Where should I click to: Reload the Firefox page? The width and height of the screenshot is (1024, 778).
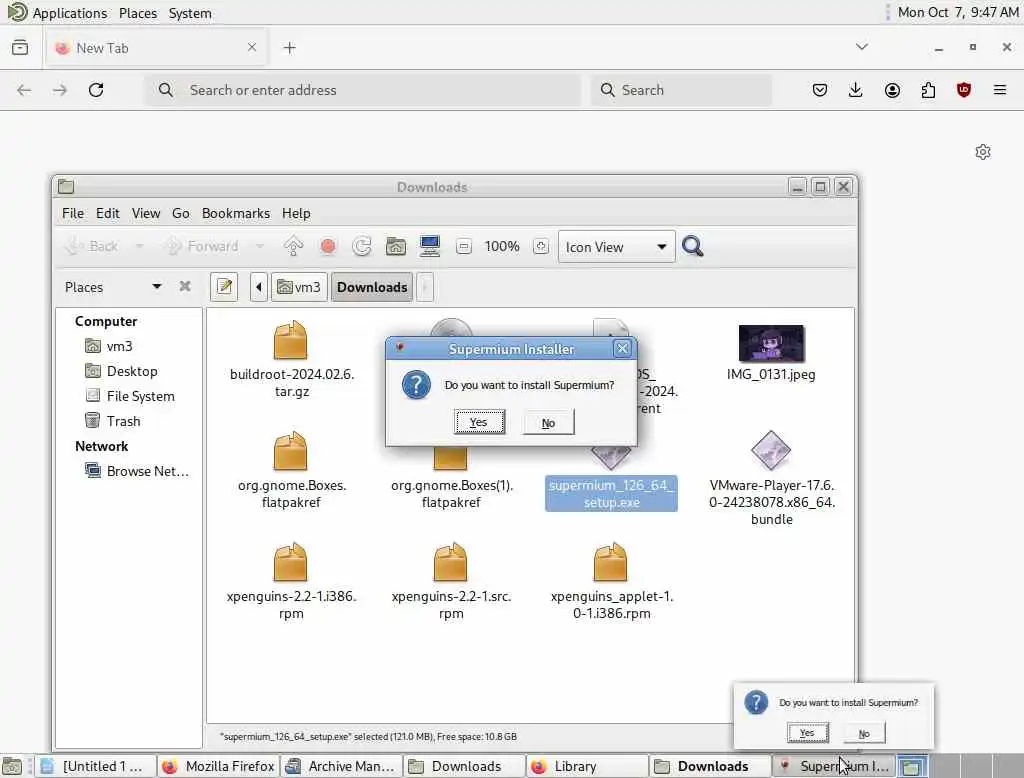coord(96,89)
